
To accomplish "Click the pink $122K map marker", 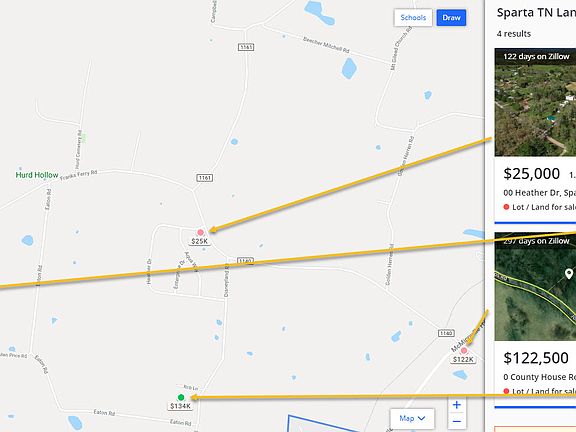I will (x=464, y=350).
